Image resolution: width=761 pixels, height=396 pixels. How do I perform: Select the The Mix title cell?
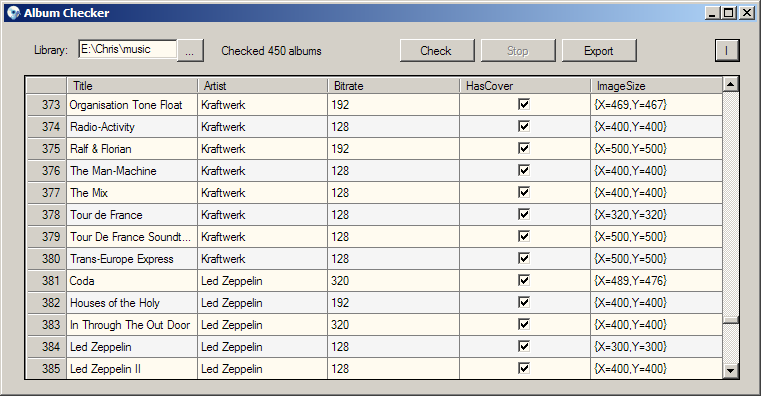point(132,193)
